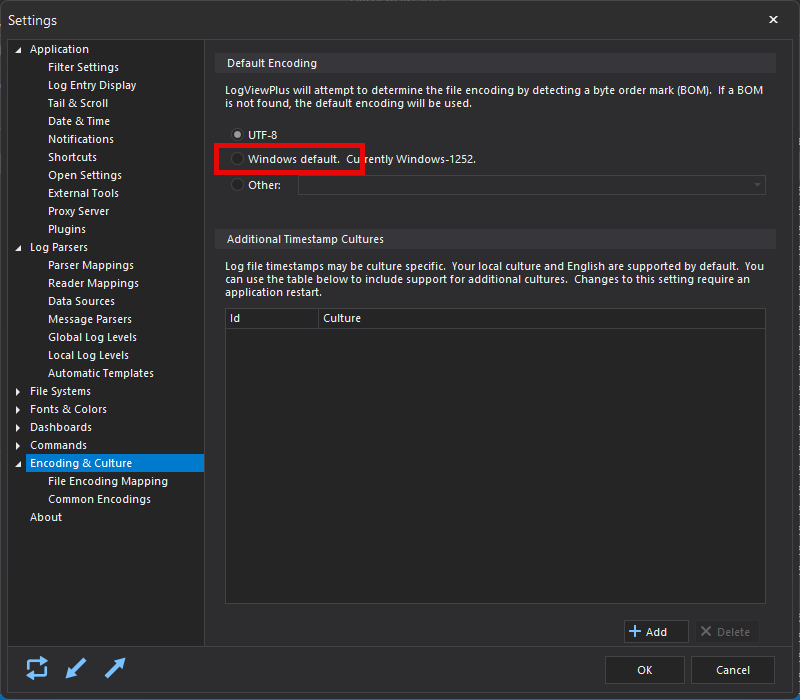Click the import settings down-left arrow icon

[76, 668]
